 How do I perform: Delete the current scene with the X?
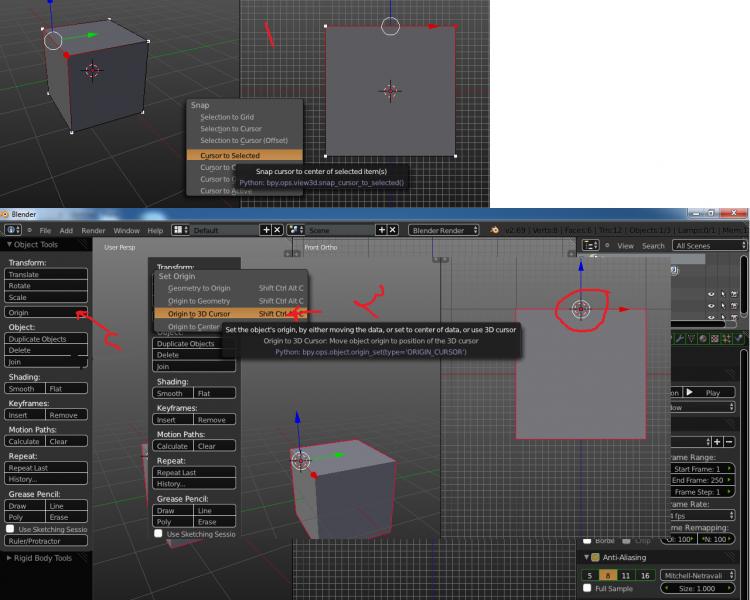393,230
